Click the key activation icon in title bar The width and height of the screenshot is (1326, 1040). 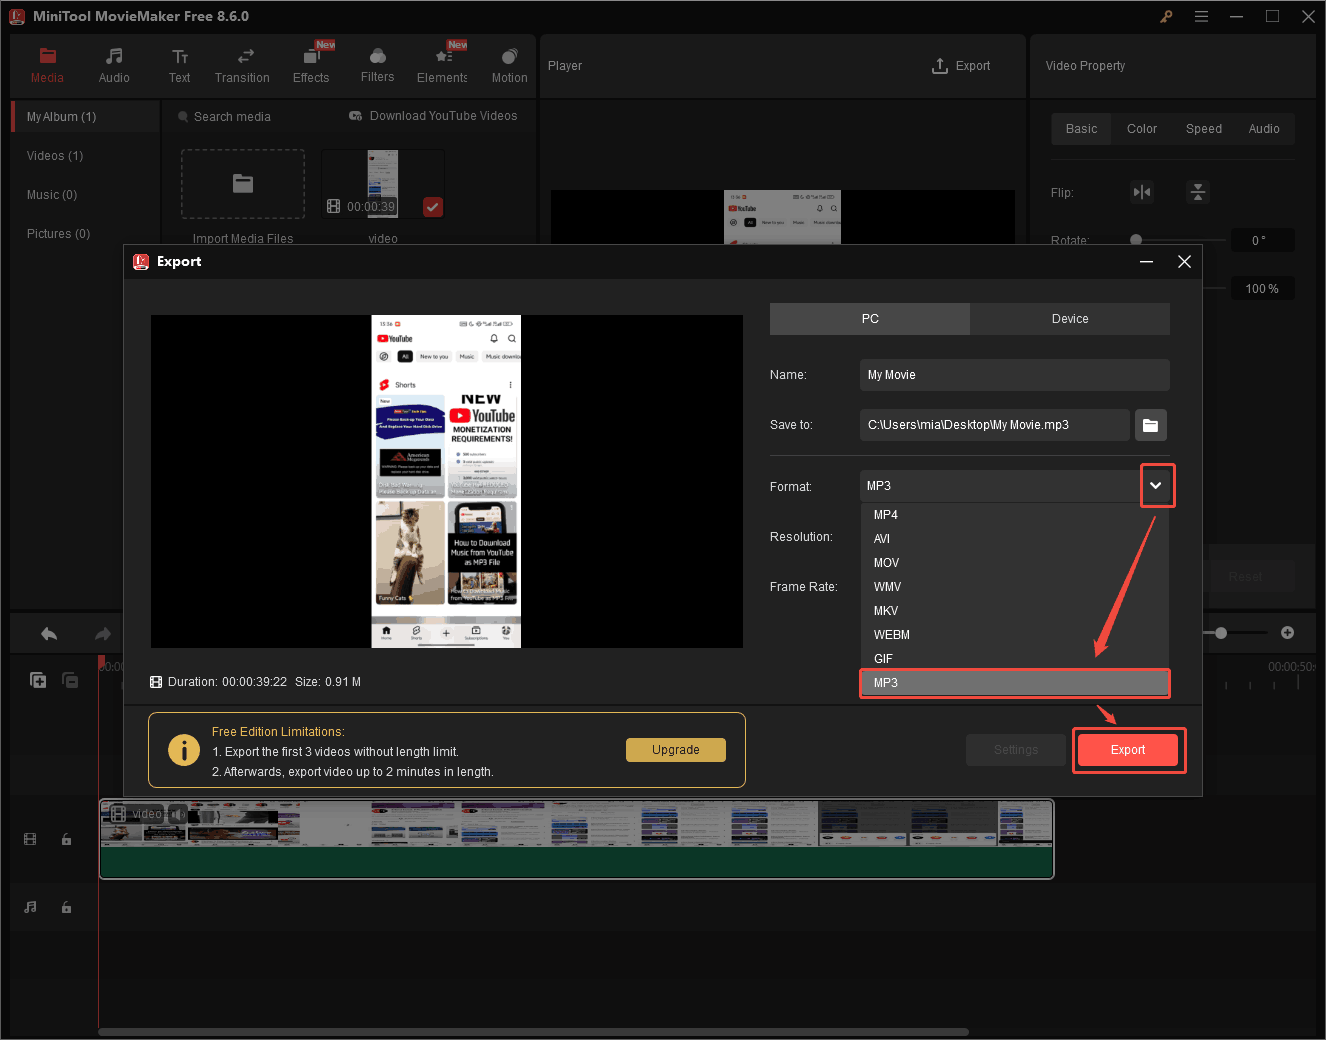pos(1166,16)
